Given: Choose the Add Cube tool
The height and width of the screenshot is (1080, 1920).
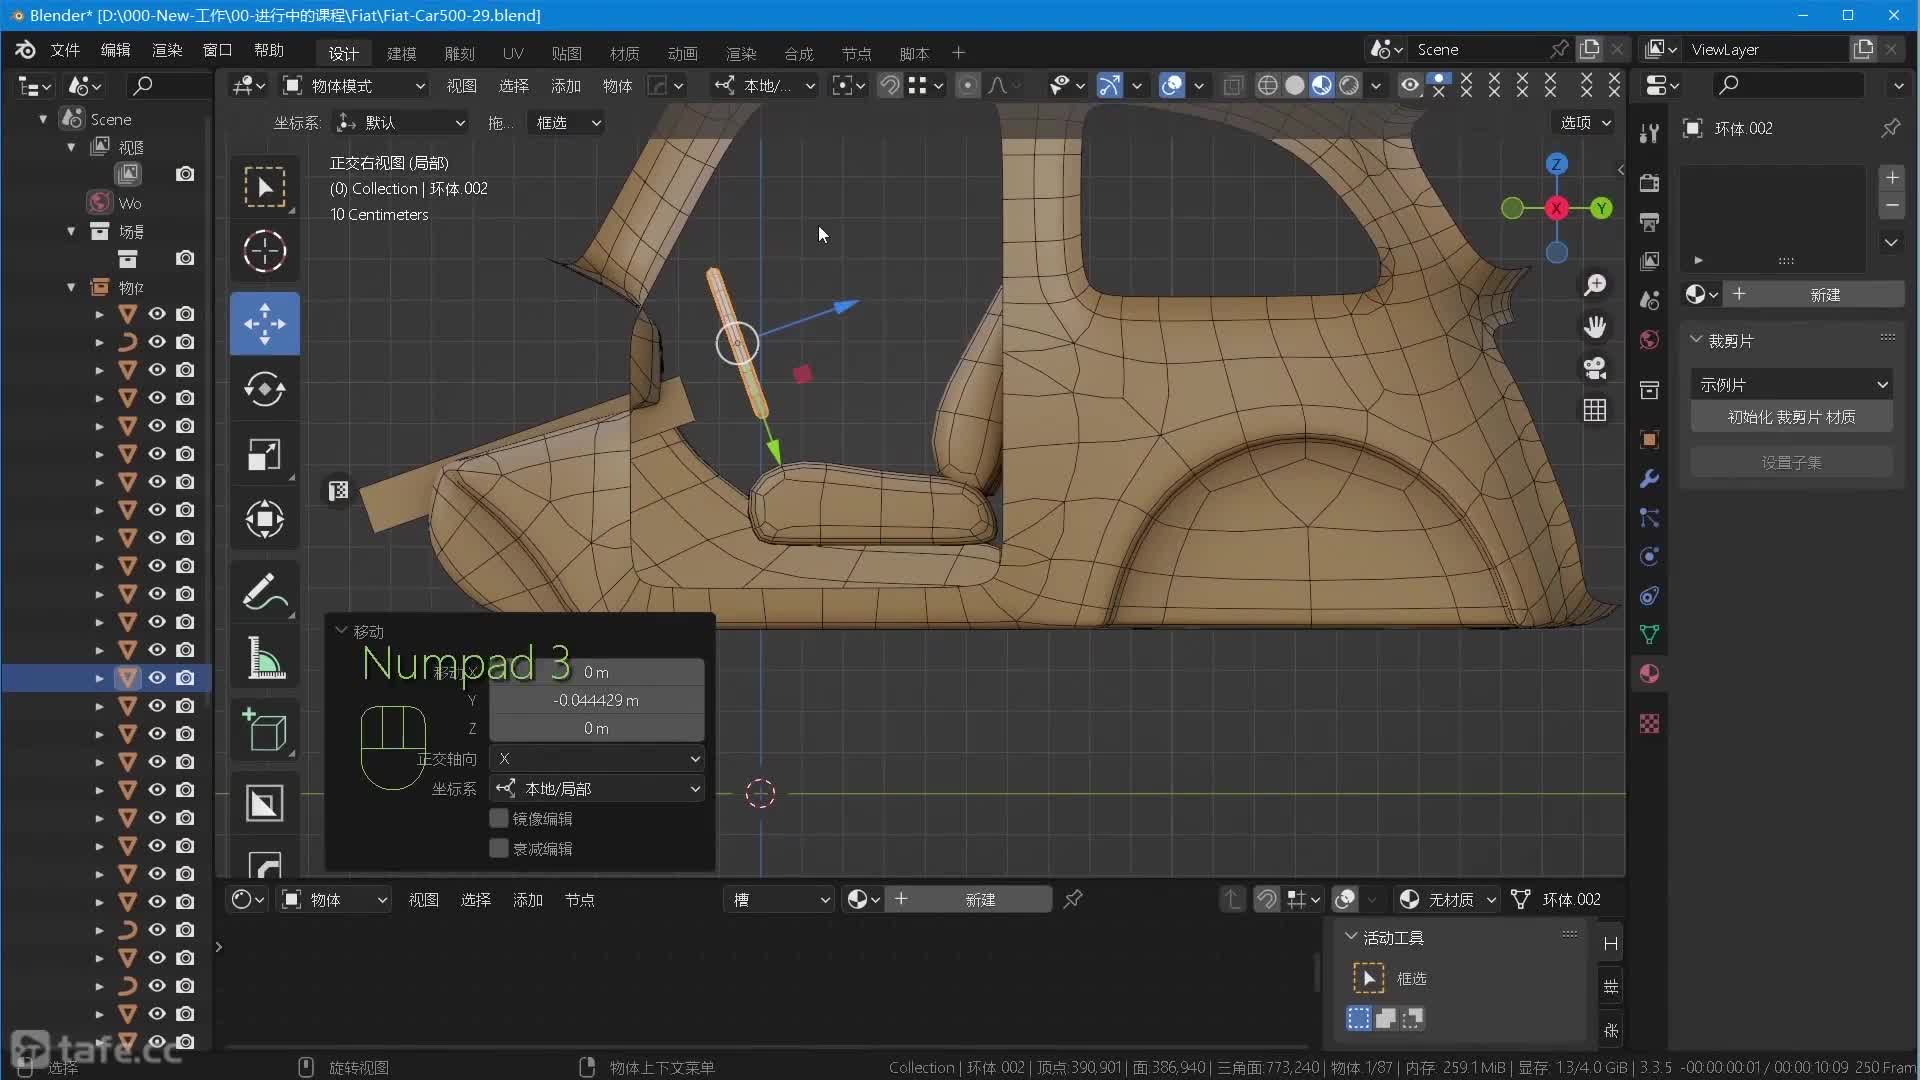Looking at the screenshot, I should [x=265, y=731].
